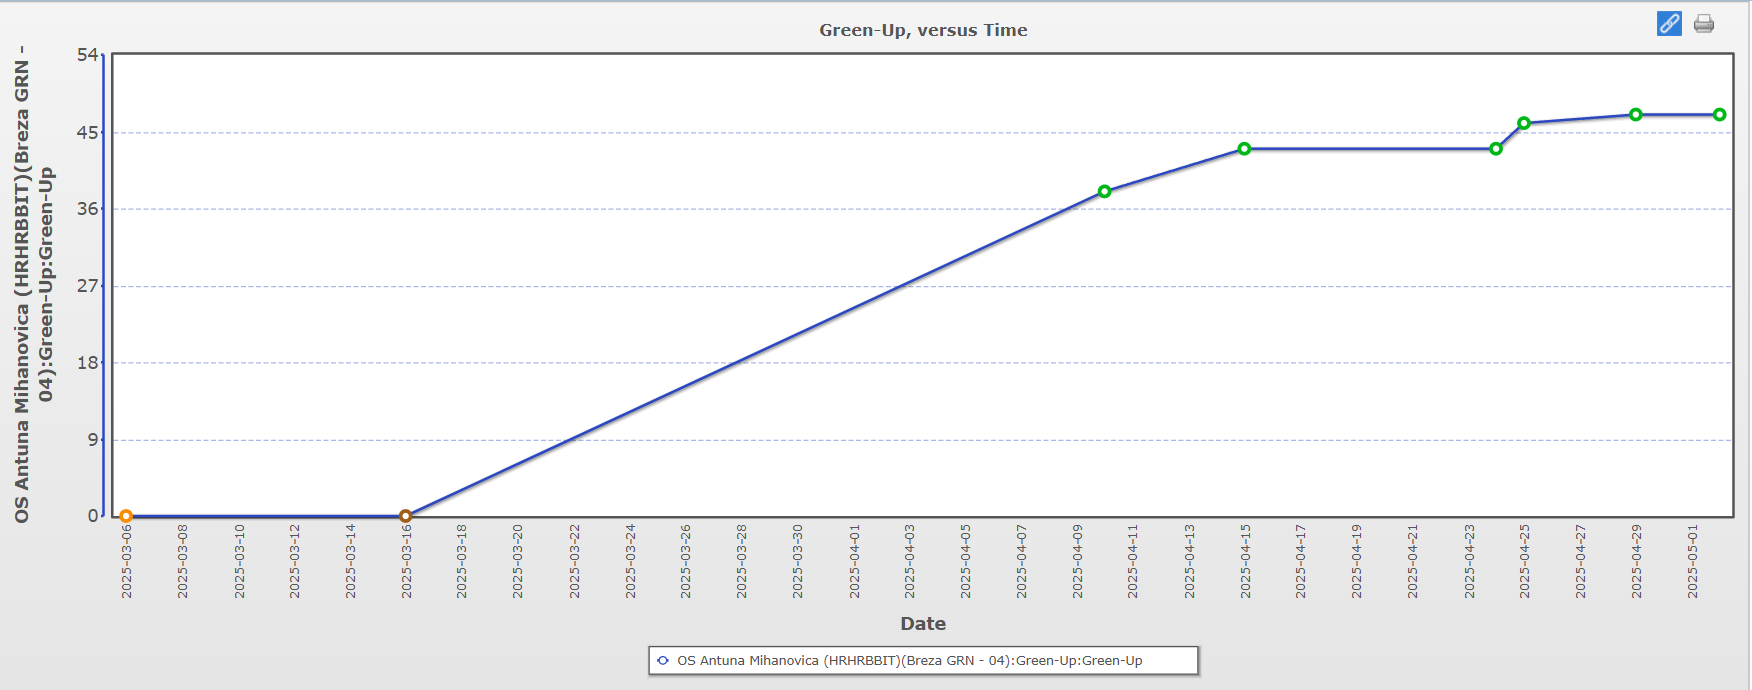The height and width of the screenshot is (690, 1752).
Task: Select the orange data point at 2025-03-06
Action: 126,516
